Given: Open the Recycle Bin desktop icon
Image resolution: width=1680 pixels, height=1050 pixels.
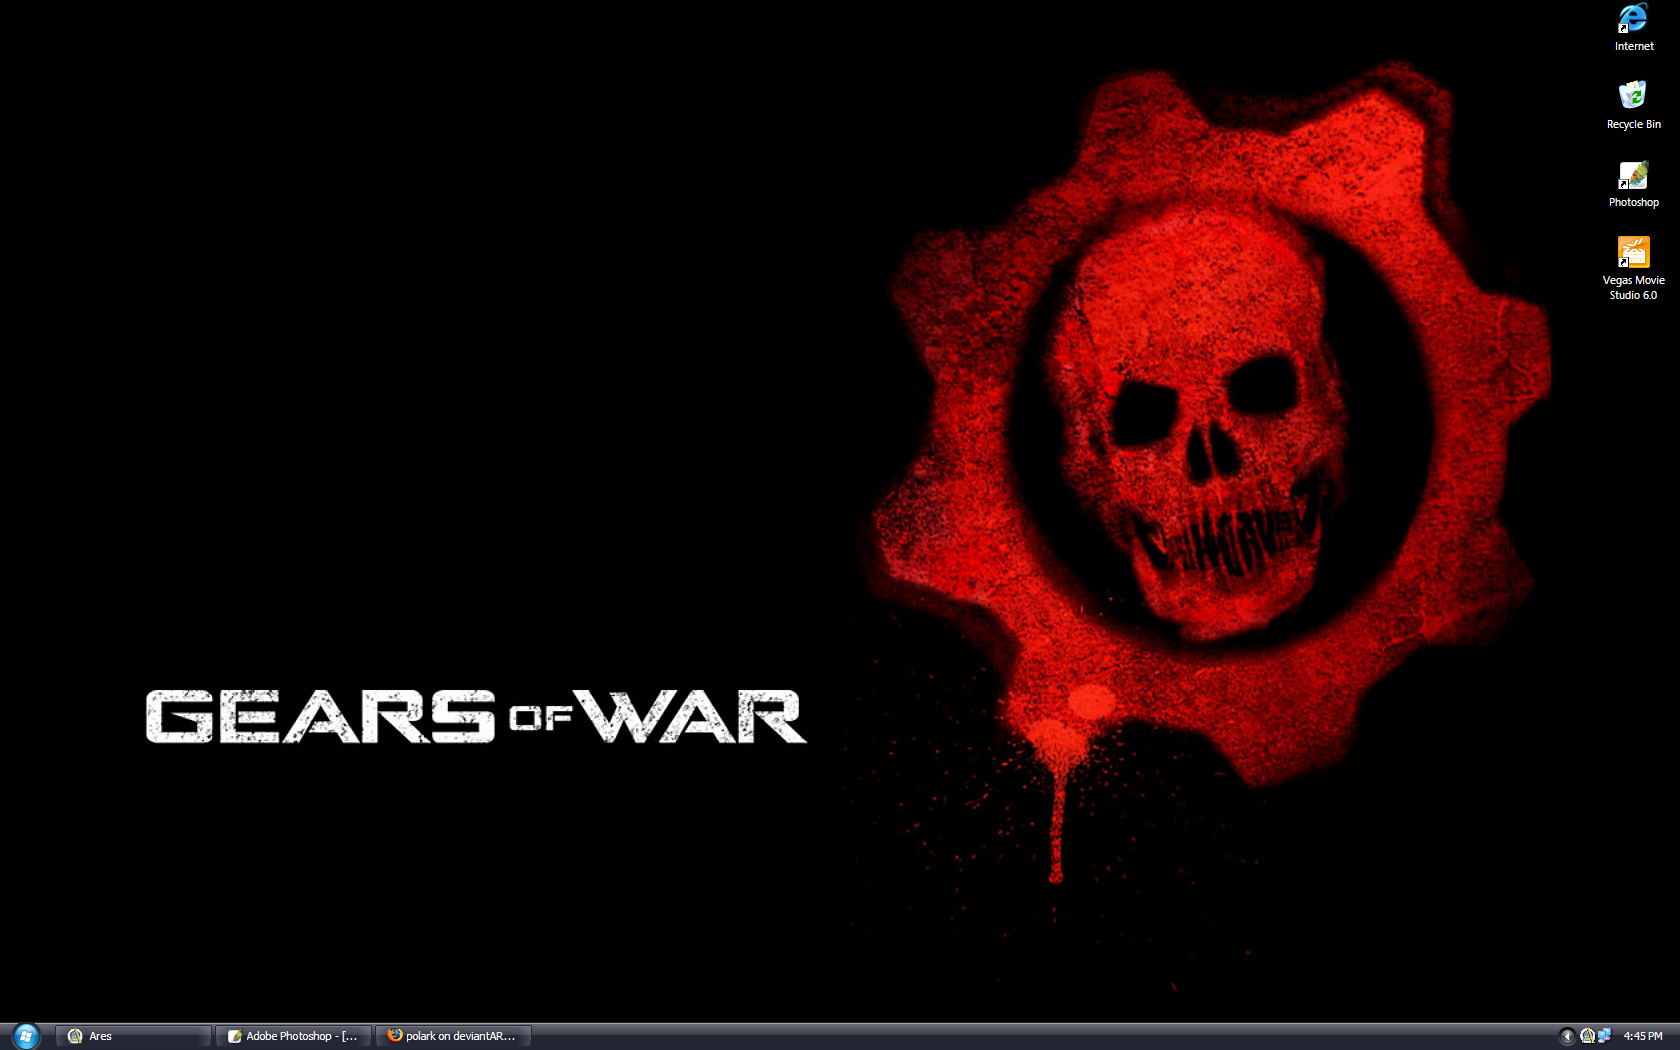Looking at the screenshot, I should (1633, 105).
